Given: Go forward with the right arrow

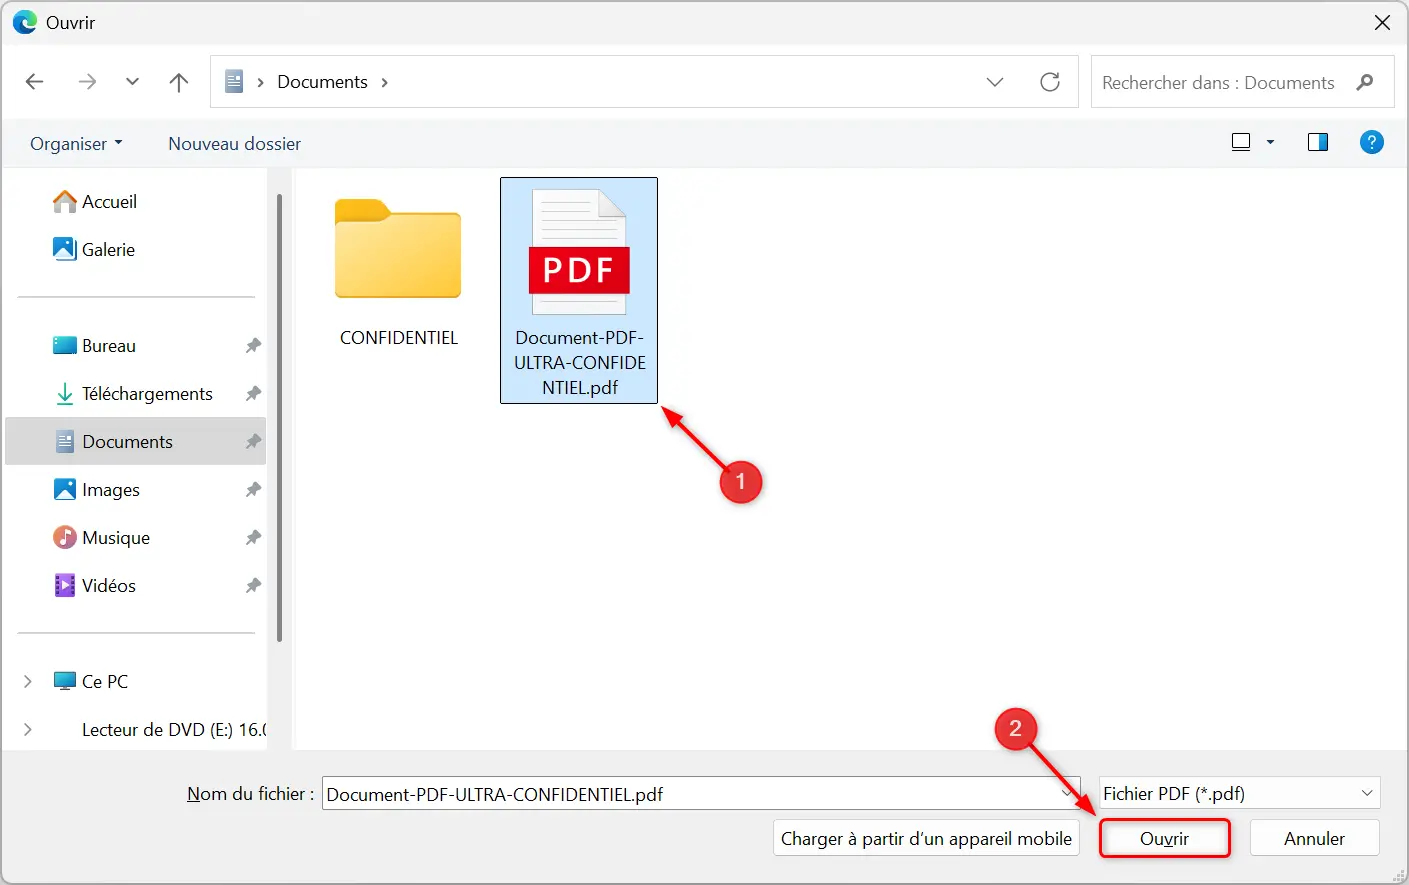Looking at the screenshot, I should (88, 82).
